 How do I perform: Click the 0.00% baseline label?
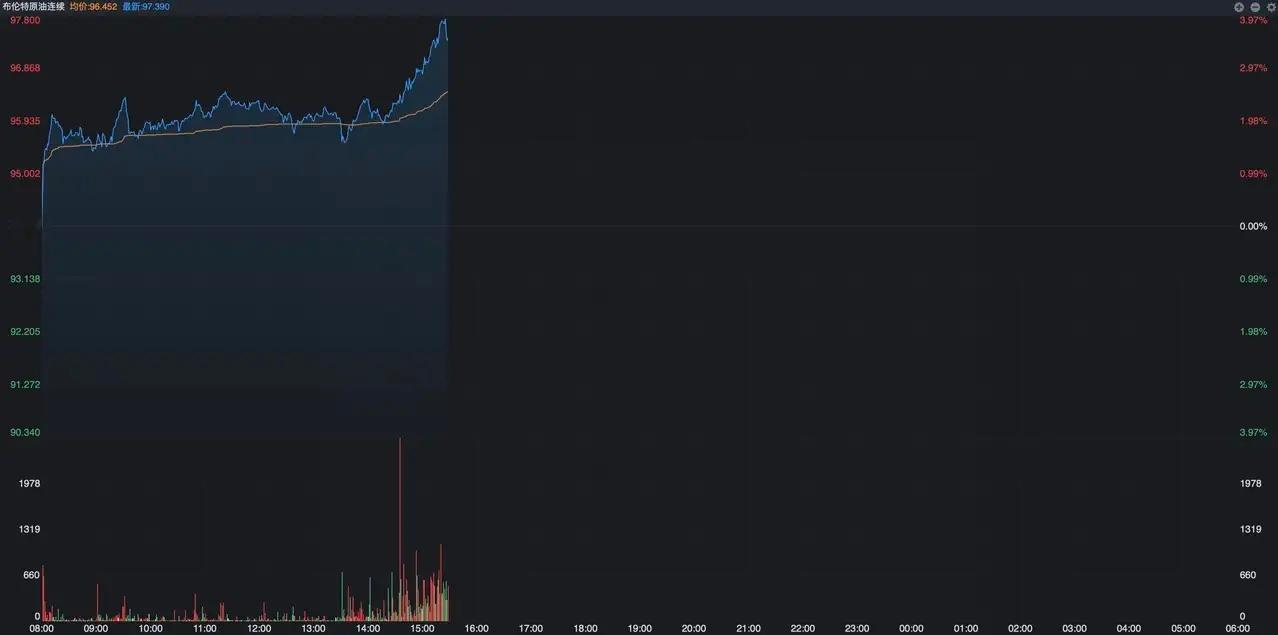[1253, 227]
